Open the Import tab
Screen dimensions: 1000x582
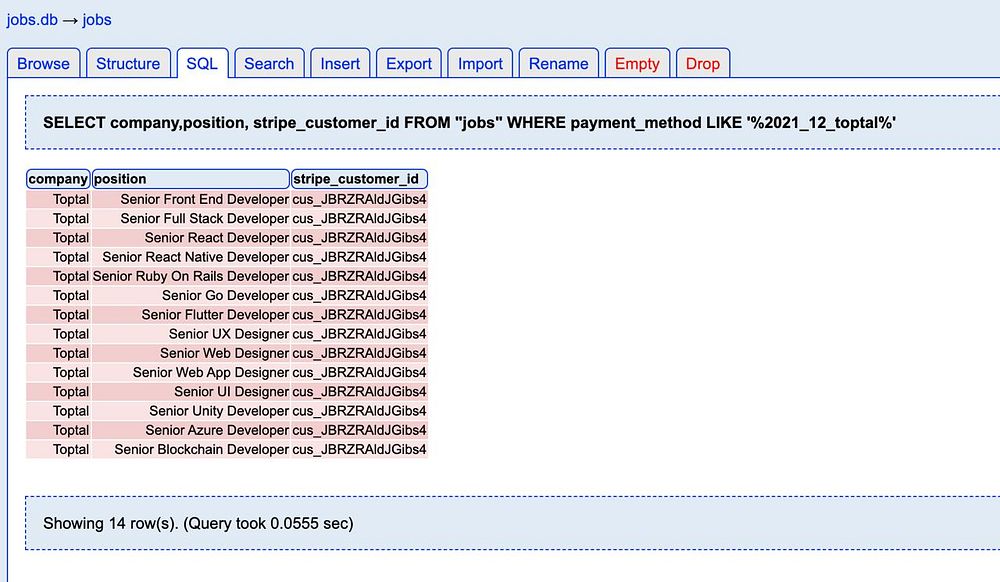pyautogui.click(x=480, y=64)
